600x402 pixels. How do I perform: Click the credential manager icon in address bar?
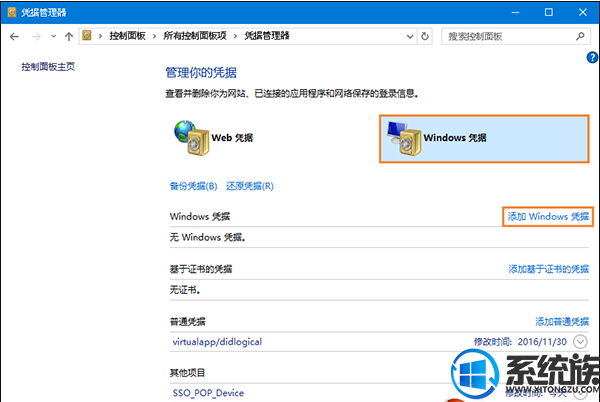(x=87, y=36)
